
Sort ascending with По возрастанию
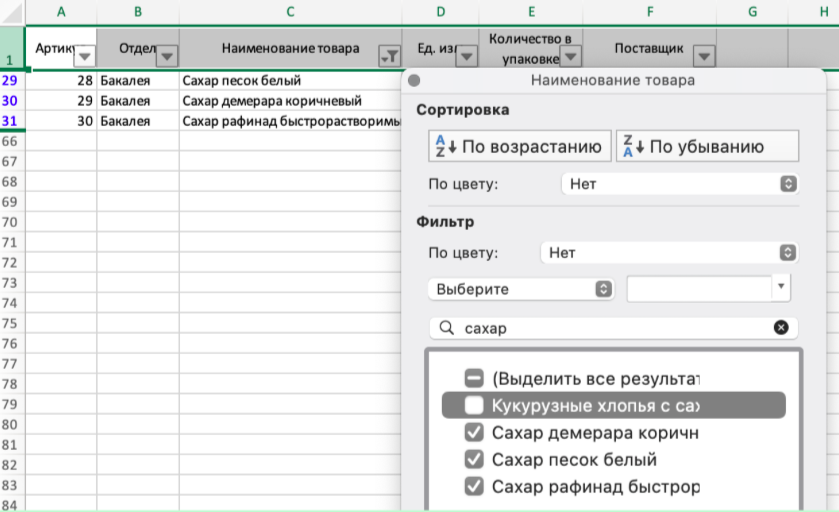520,146
